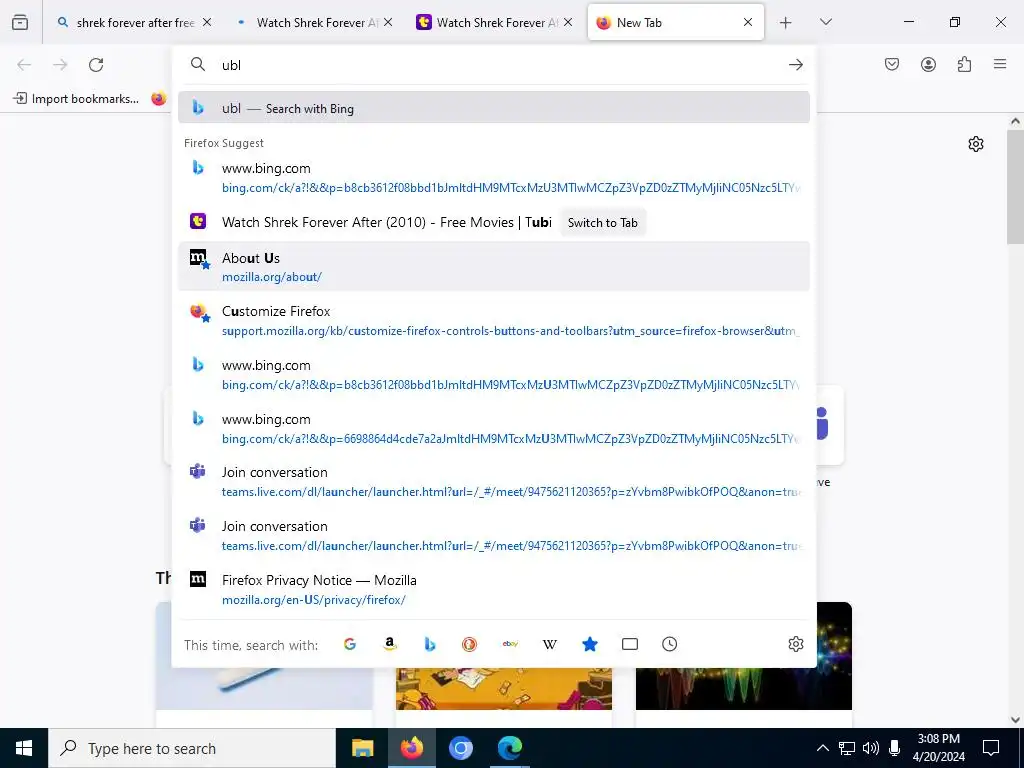Image resolution: width=1024 pixels, height=768 pixels.
Task: Click Import bookmarks in the toolbar
Action: click(x=76, y=99)
